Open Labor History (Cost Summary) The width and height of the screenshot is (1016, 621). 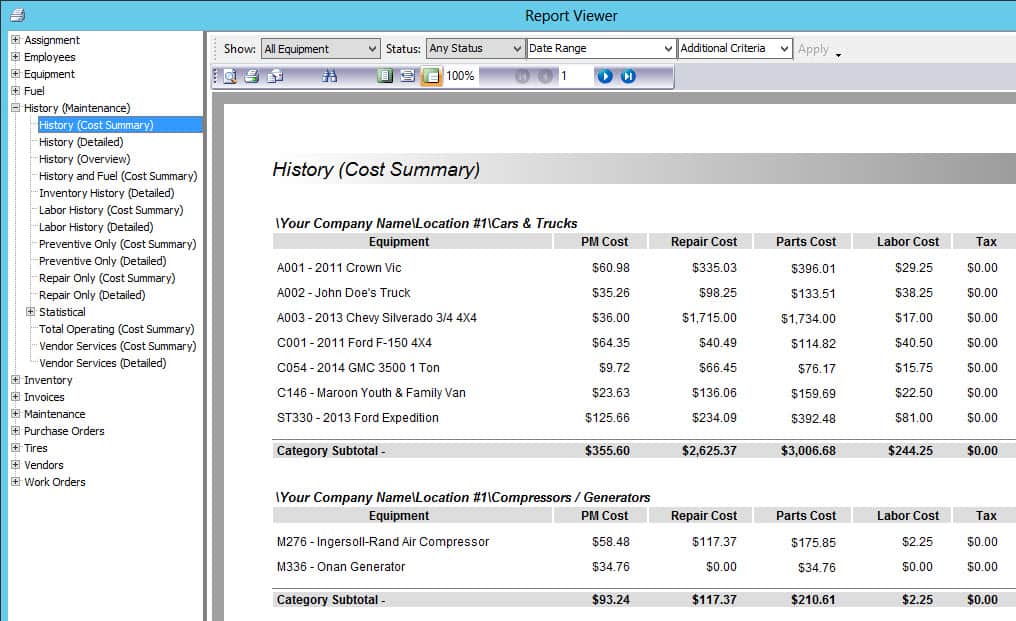111,210
